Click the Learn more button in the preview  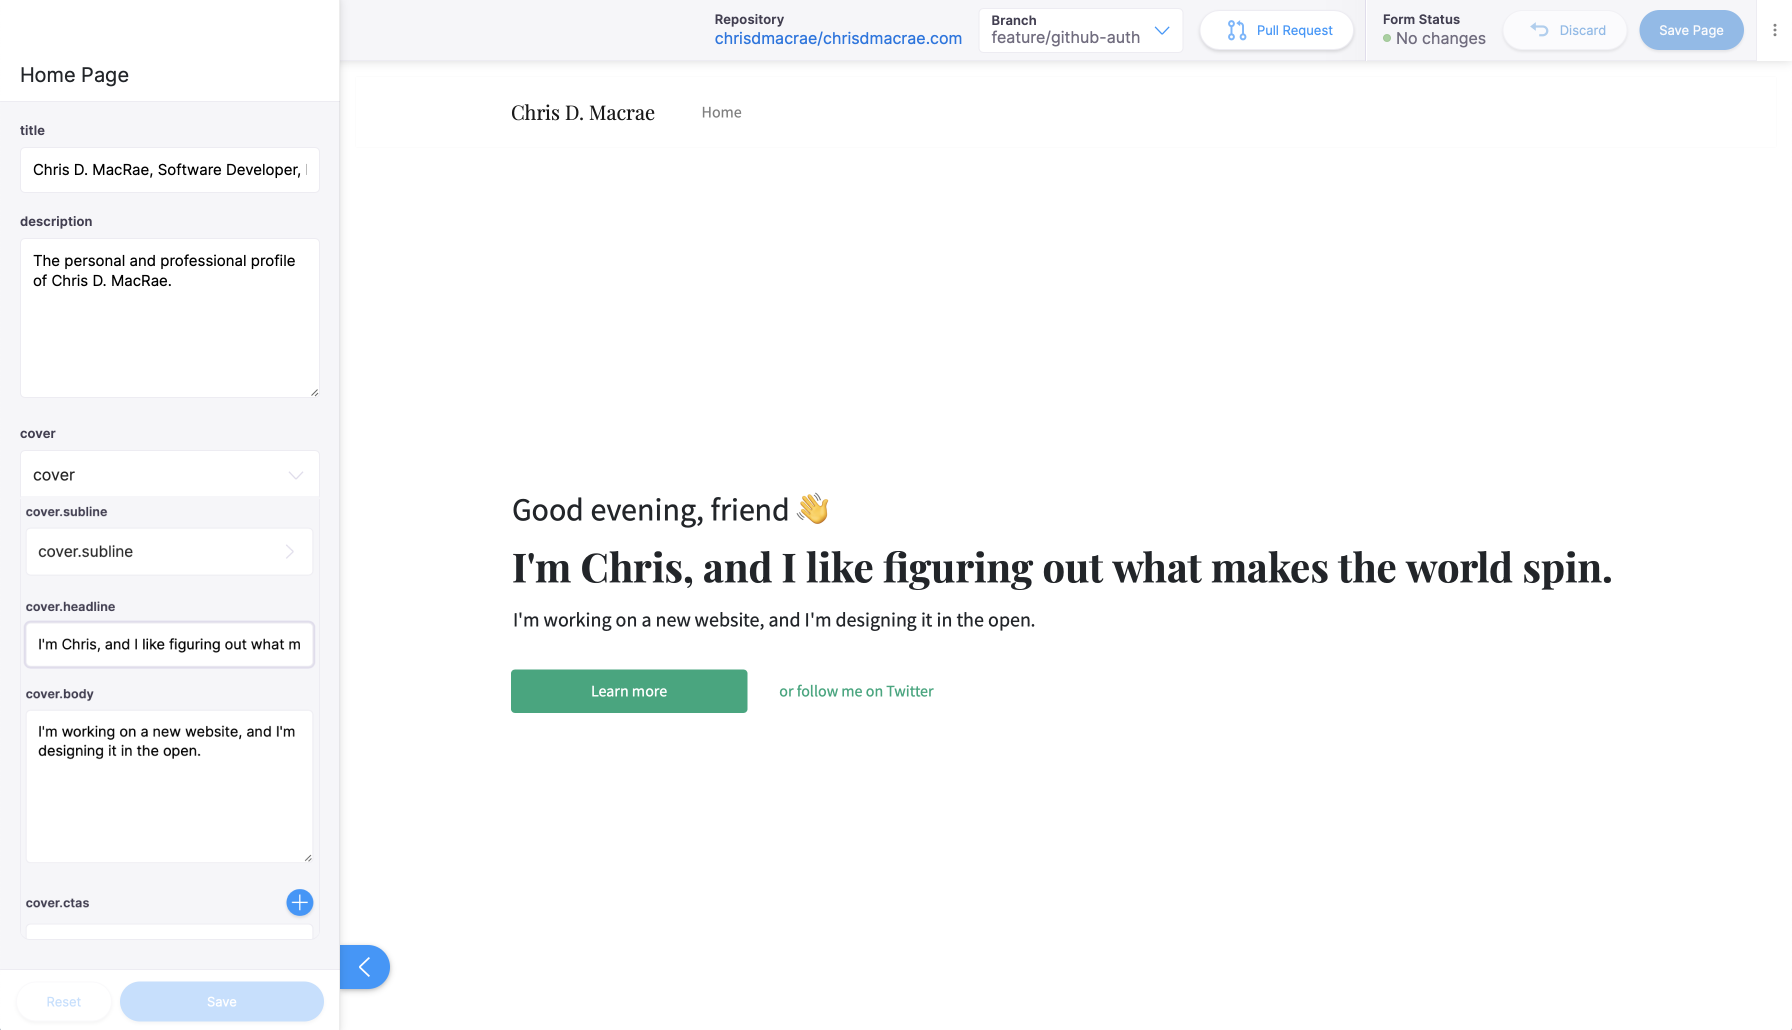pos(628,691)
